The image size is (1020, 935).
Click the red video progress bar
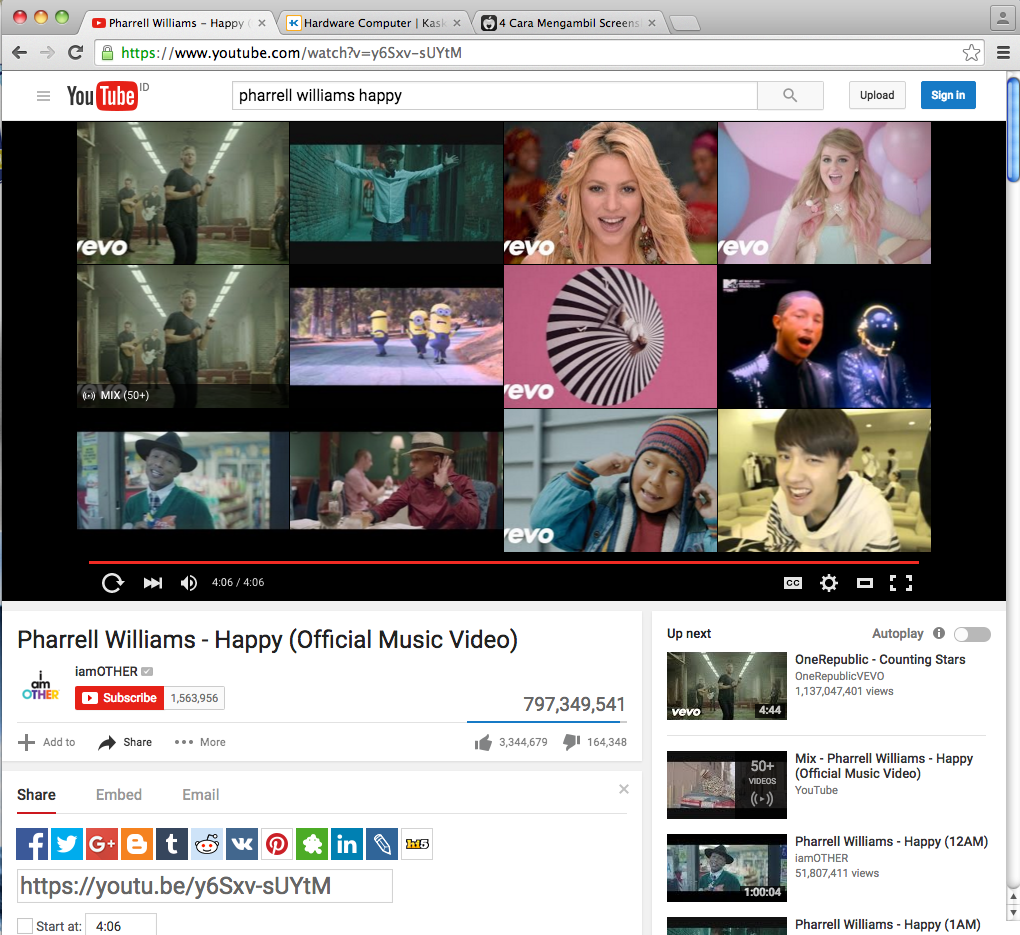click(x=503, y=562)
